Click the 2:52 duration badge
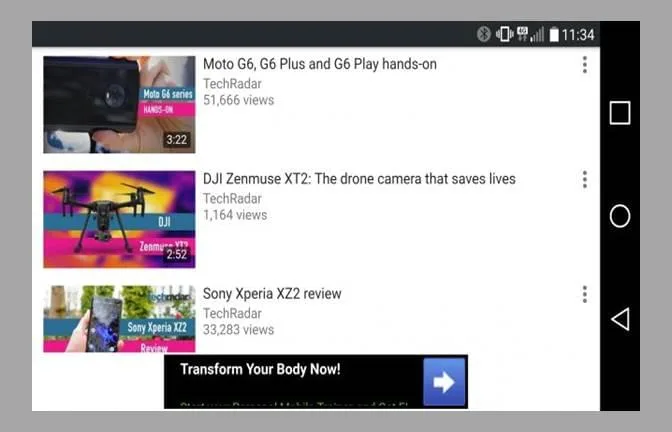Viewport: 672px width, 432px height. (177, 254)
